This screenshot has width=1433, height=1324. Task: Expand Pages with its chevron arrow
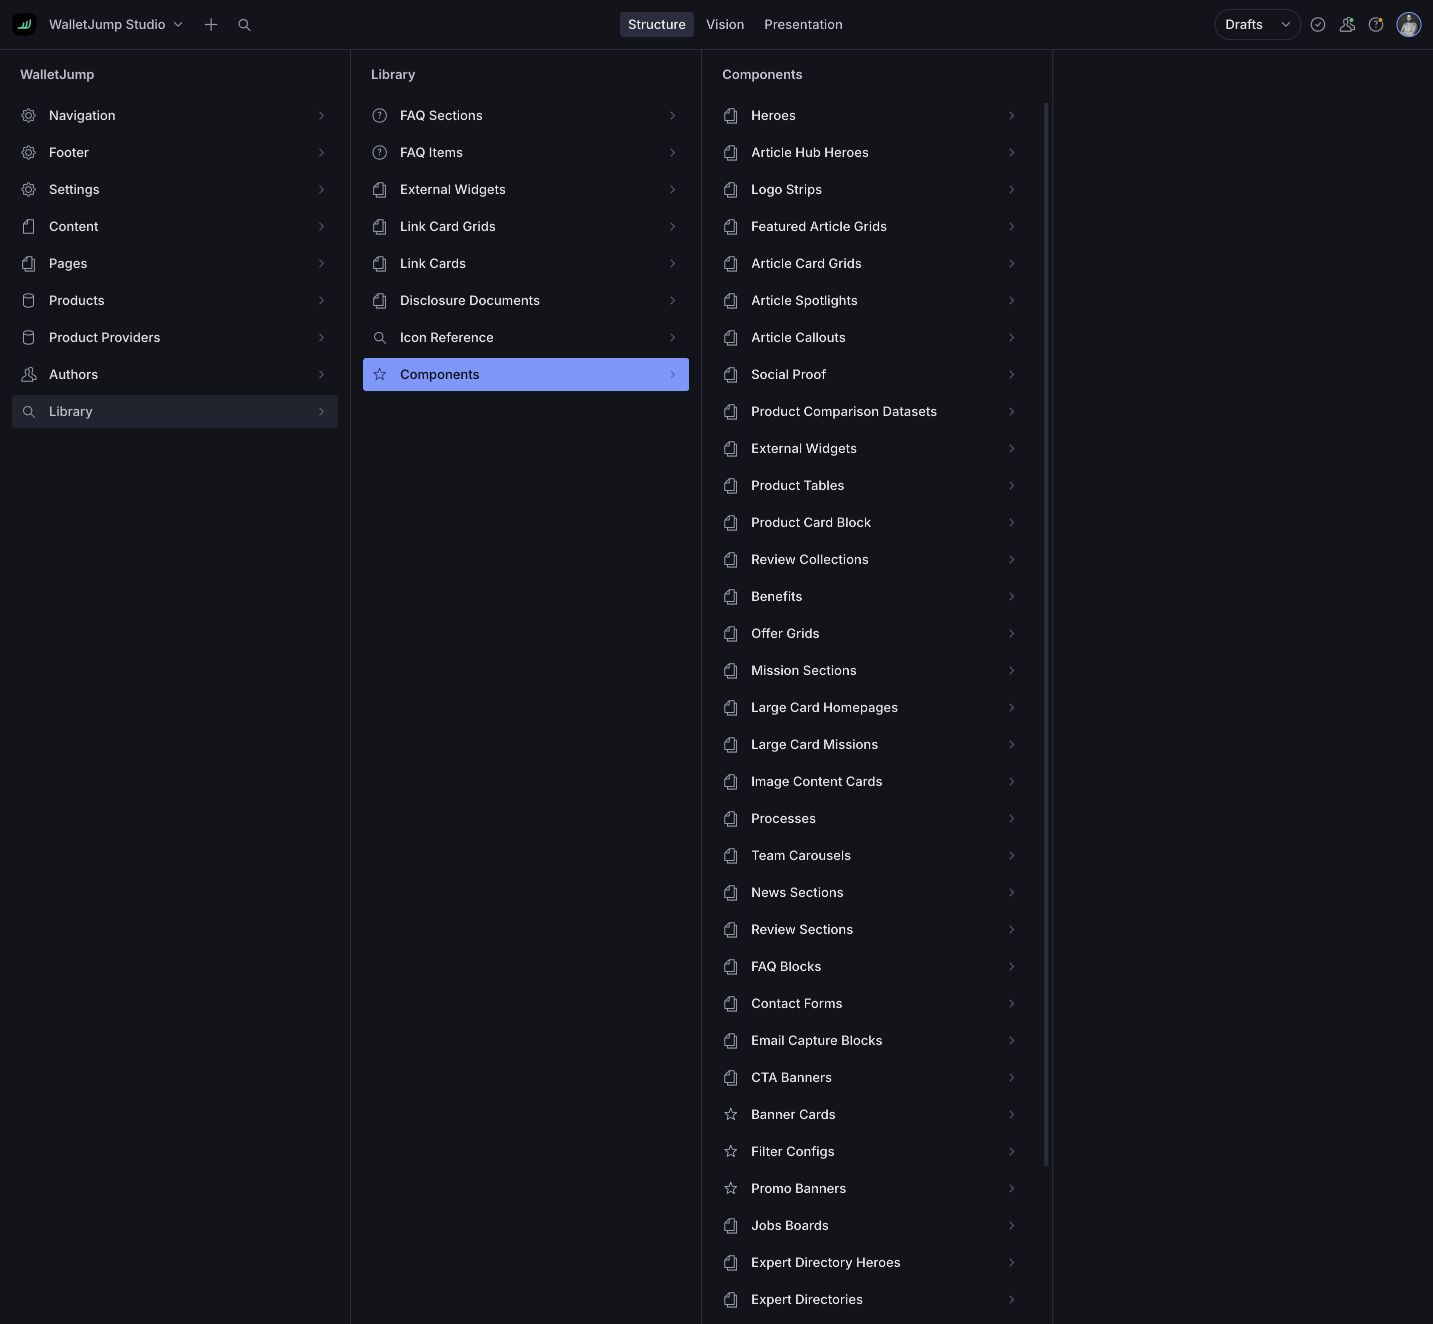click(x=321, y=263)
